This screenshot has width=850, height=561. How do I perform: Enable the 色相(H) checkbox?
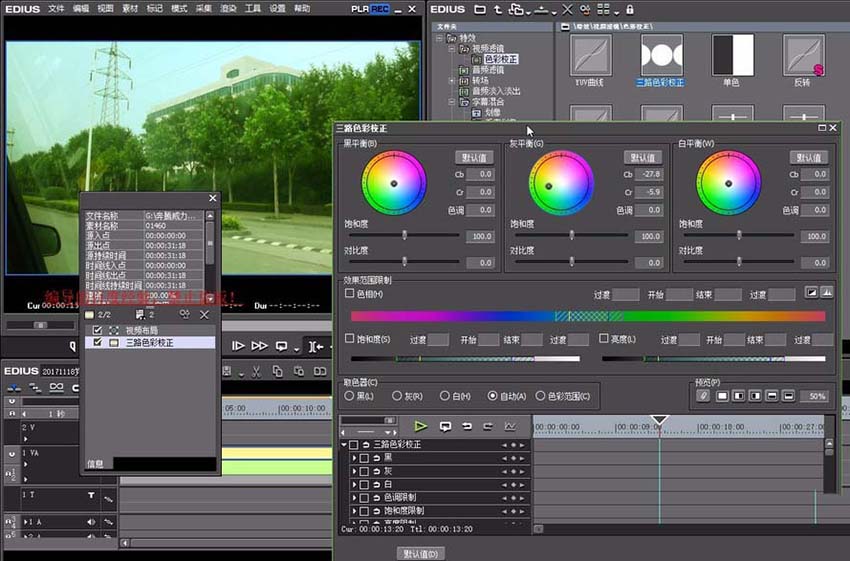(350, 293)
